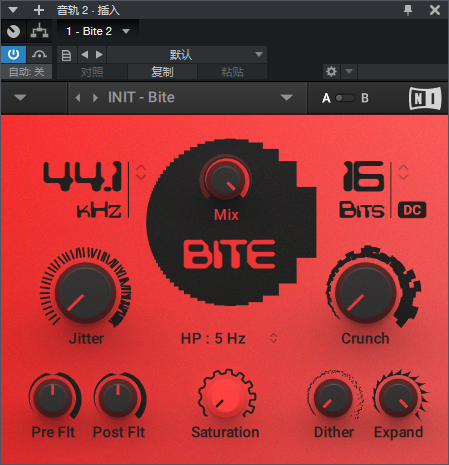The height and width of the screenshot is (465, 449).
Task: Click the HP : 5 Hz filter stepper arrows
Action: coord(273,338)
